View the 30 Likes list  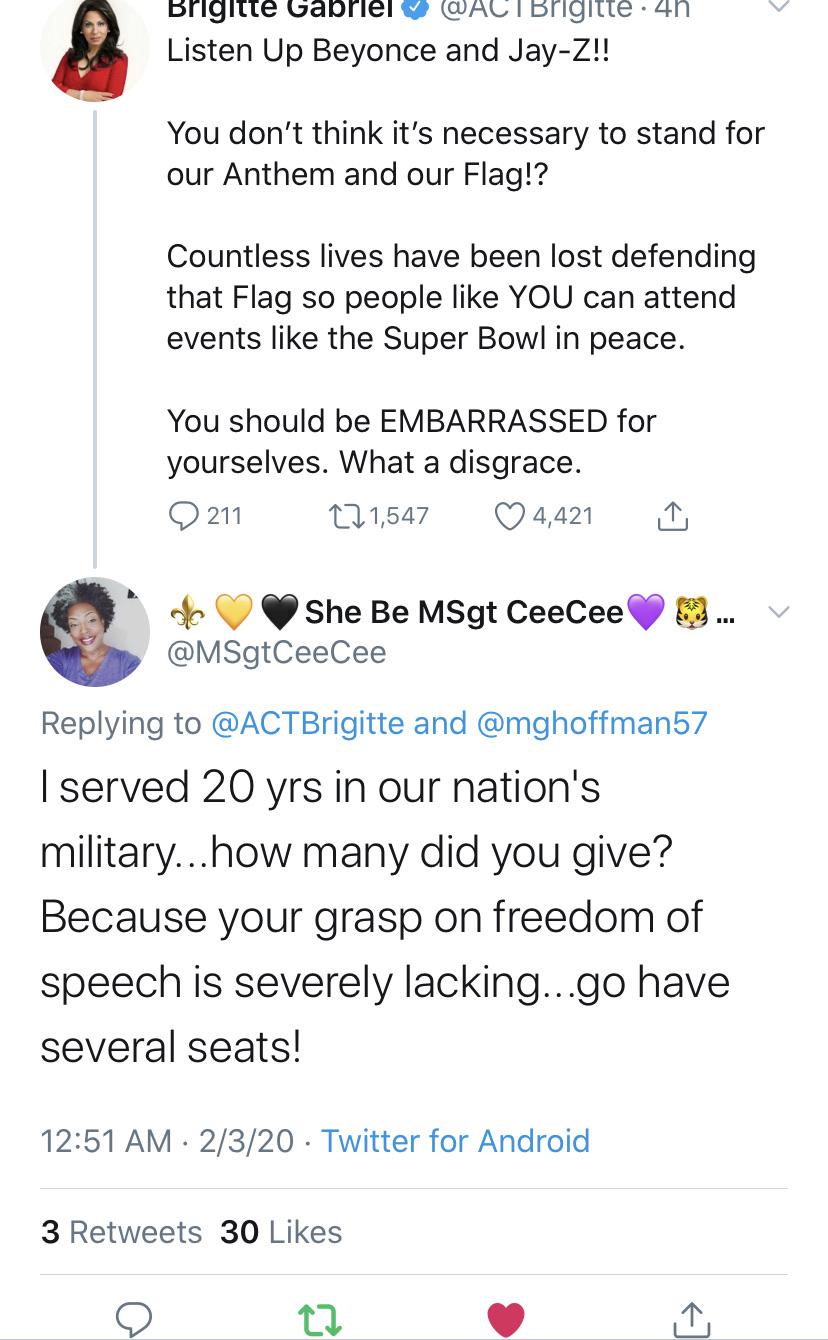[282, 1232]
